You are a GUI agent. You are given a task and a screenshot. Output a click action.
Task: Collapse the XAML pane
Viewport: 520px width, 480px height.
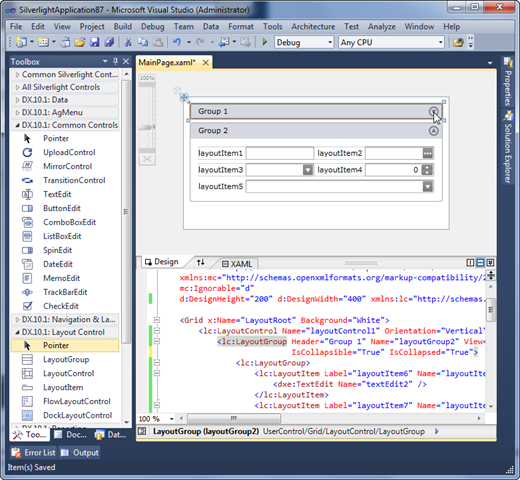pos(490,263)
